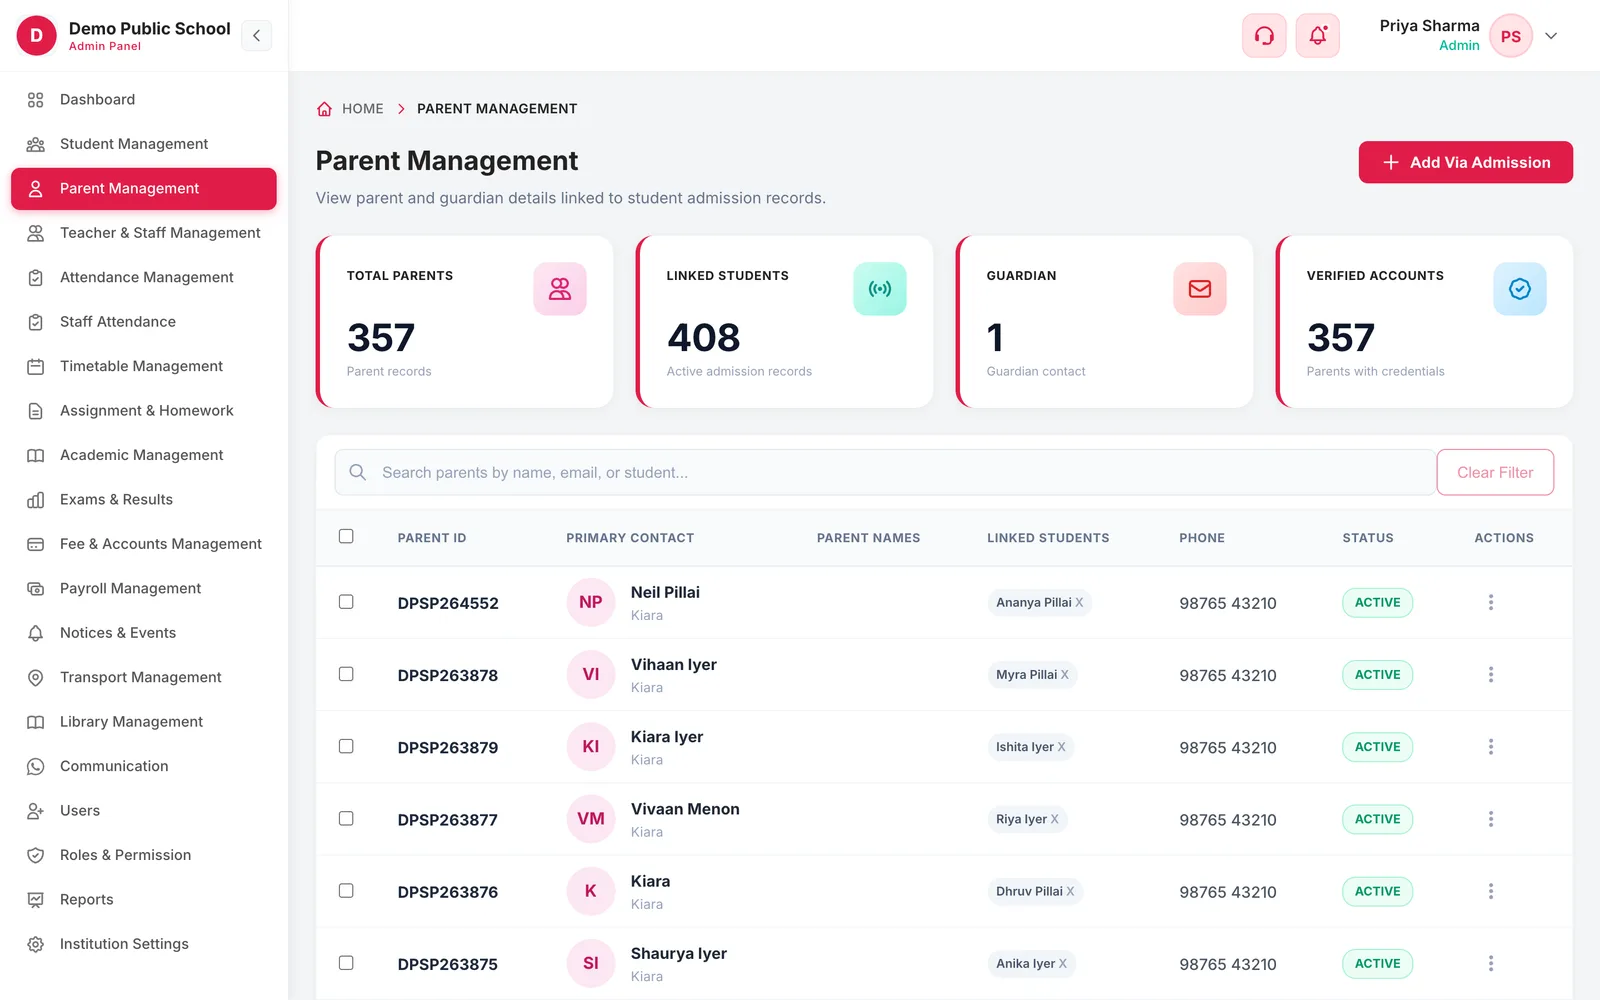Click the Total Parents card icon
Screen dimensions: 1600x1000
coord(560,289)
